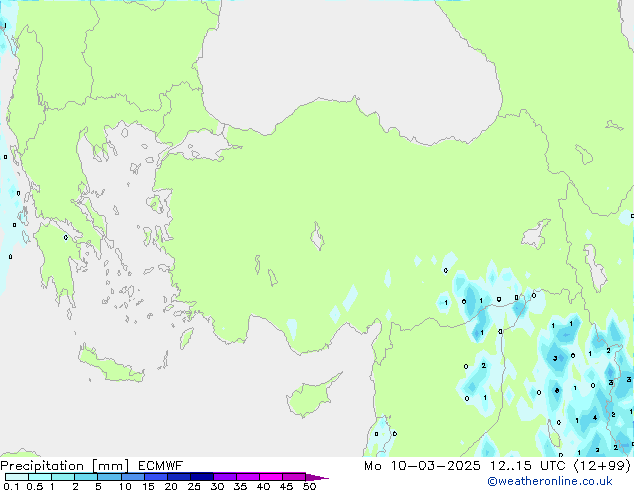Screen dimensions: 634x490
Task: Click the 40–45 mm magenta legend swatch
Action: pyautogui.click(x=271, y=477)
